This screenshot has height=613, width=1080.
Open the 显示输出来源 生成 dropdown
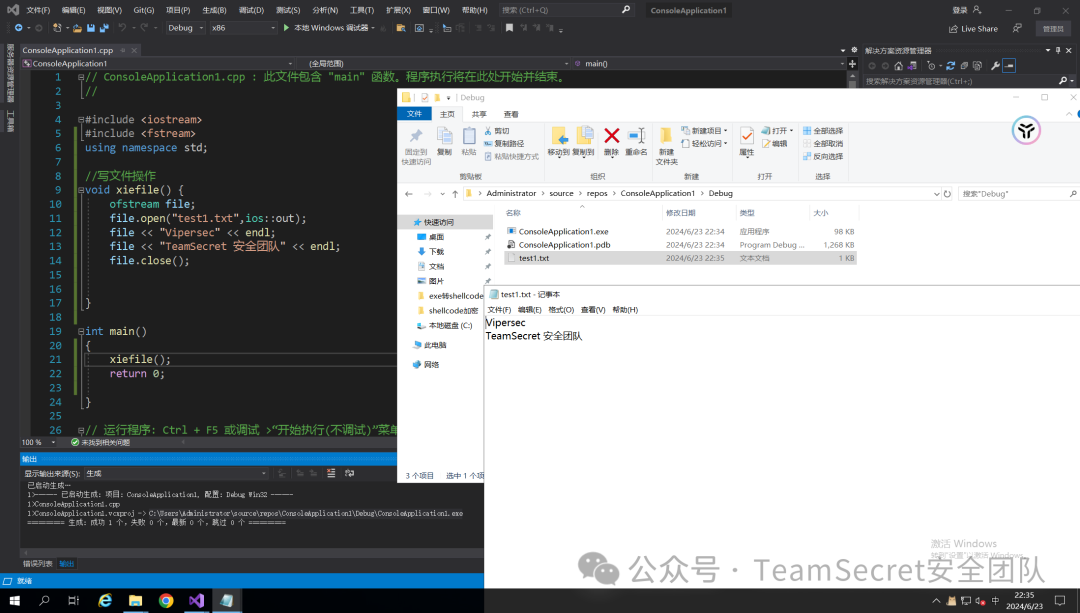[x=176, y=474]
